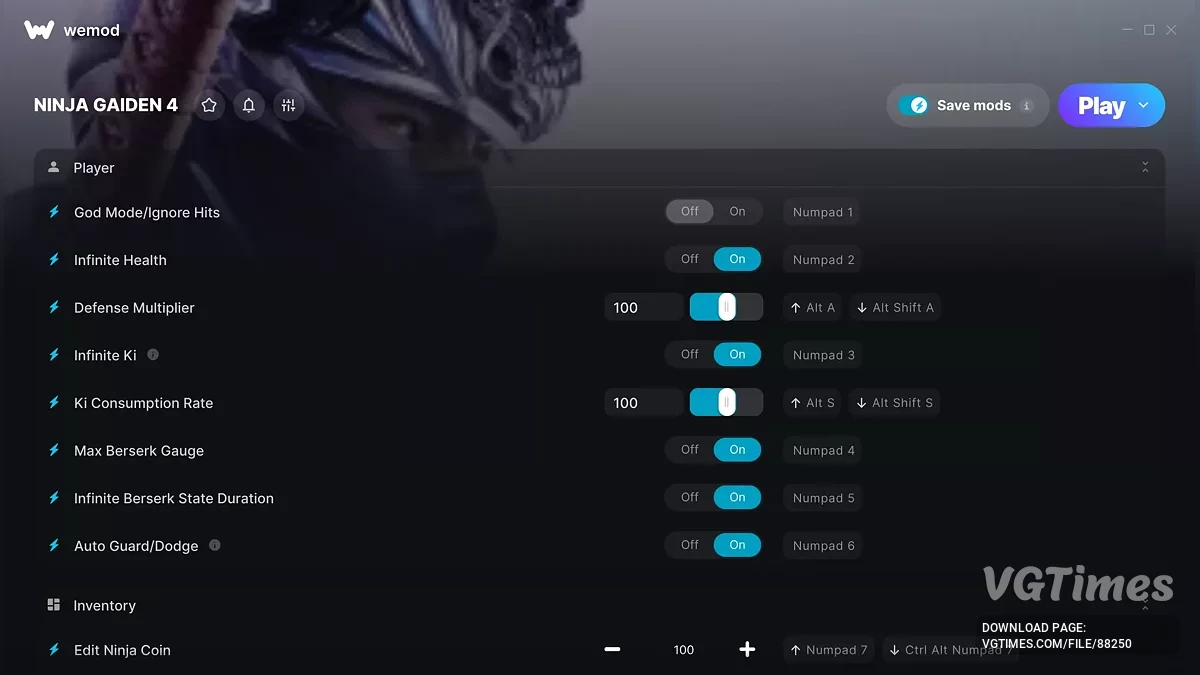The height and width of the screenshot is (675, 1200).
Task: Show info icon beside Auto Guard/Dodge
Action: click(214, 545)
